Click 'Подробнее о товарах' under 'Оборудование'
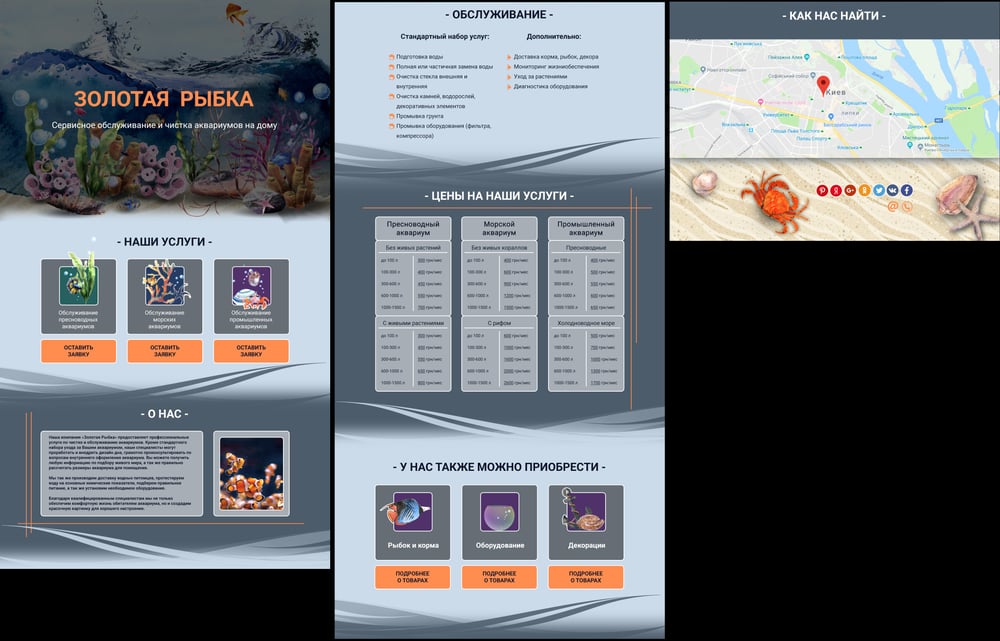Image resolution: width=1000 pixels, height=641 pixels. pos(499,577)
